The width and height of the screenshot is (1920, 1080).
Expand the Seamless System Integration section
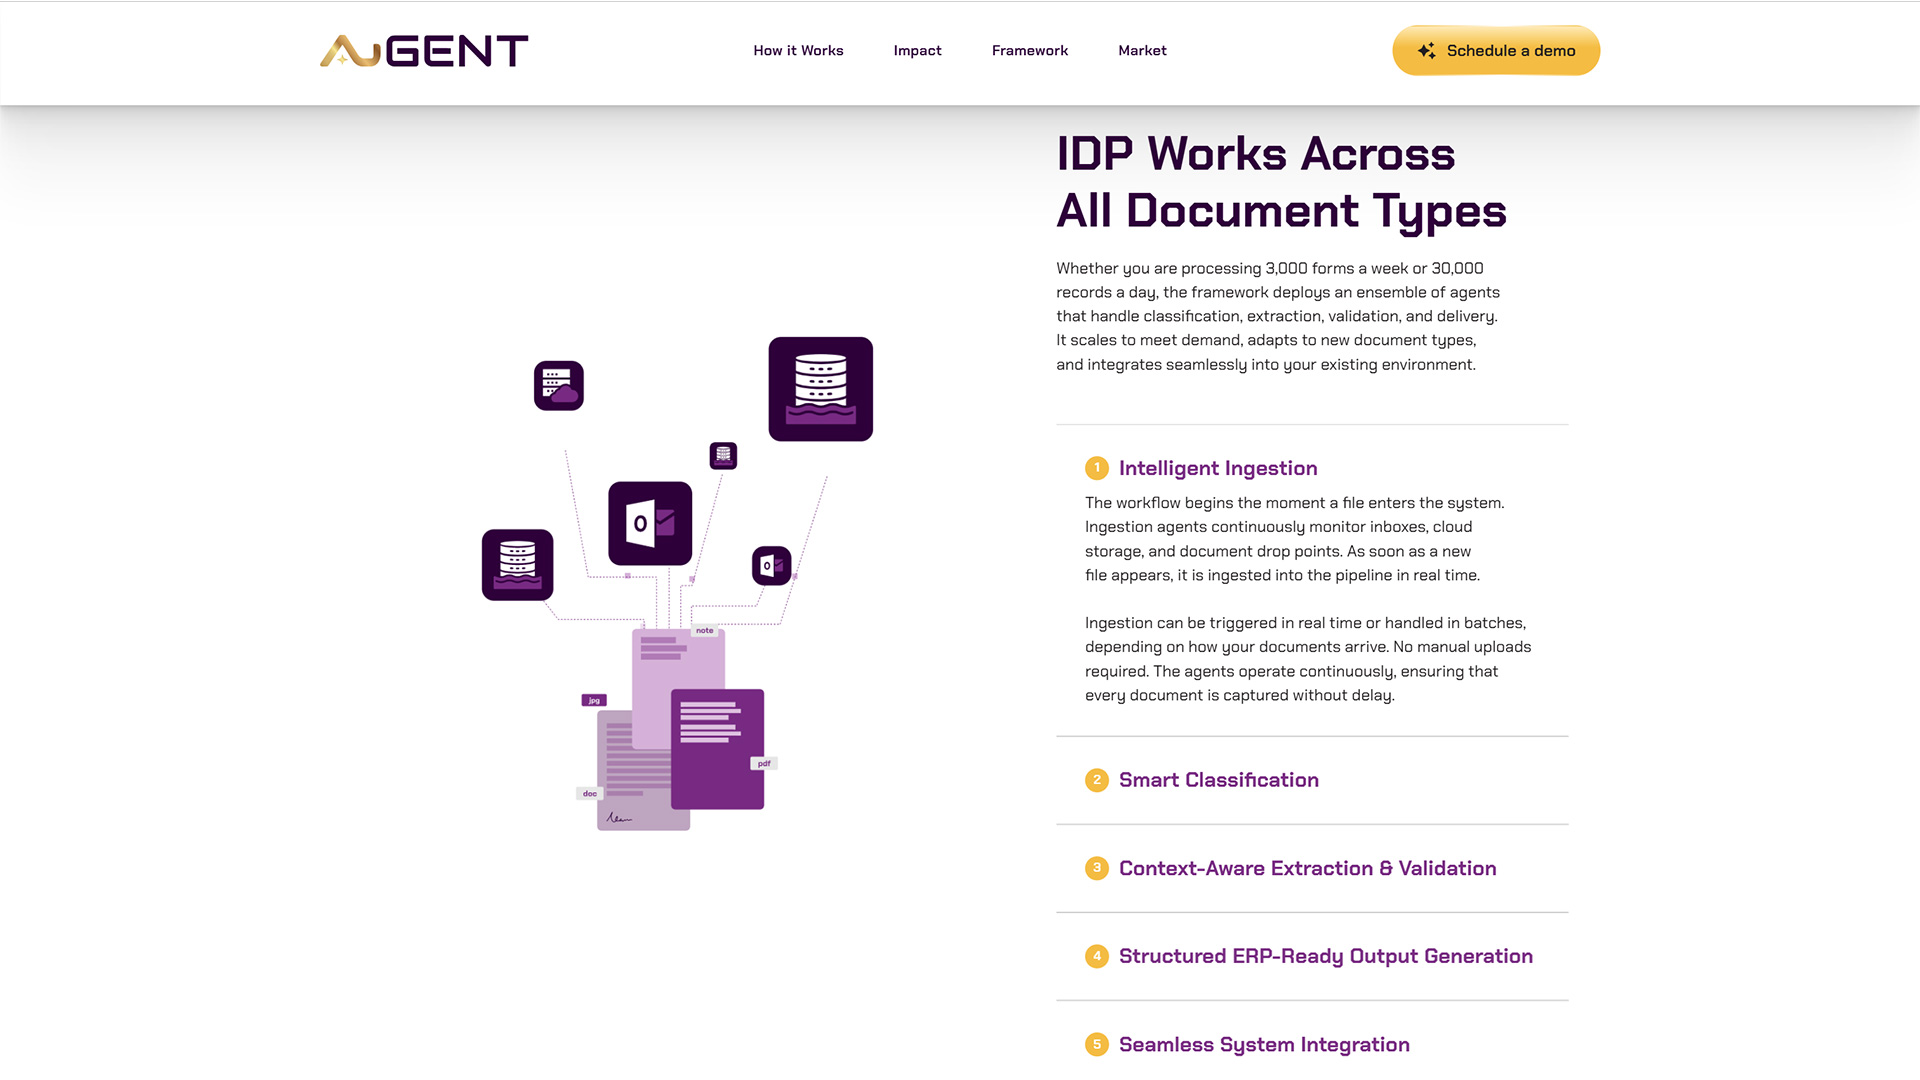pos(1264,1044)
